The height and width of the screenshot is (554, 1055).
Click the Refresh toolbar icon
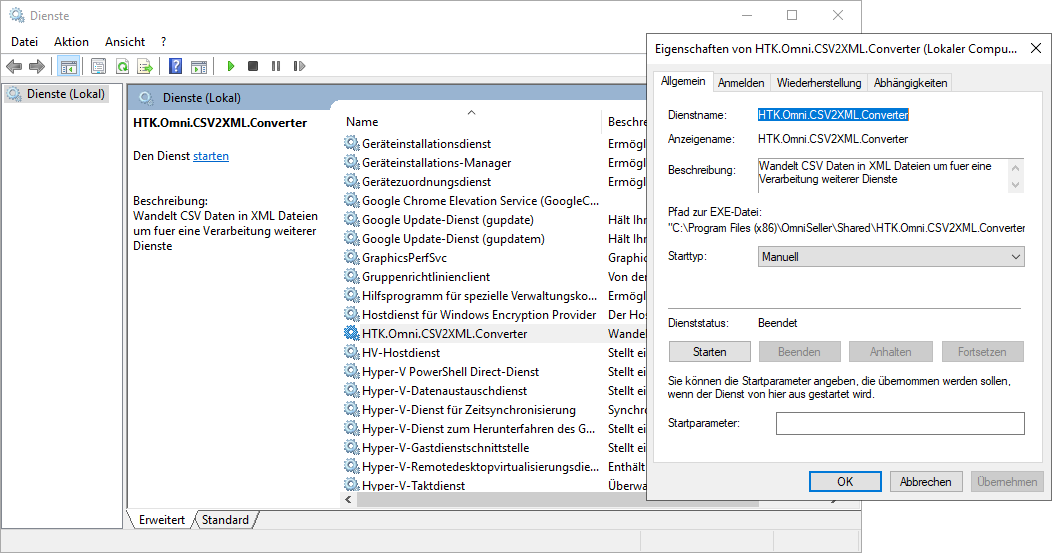[x=122, y=66]
